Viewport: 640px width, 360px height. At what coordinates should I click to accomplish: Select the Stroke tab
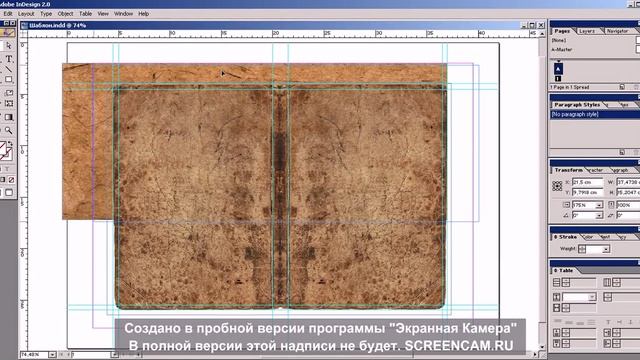tap(566, 237)
